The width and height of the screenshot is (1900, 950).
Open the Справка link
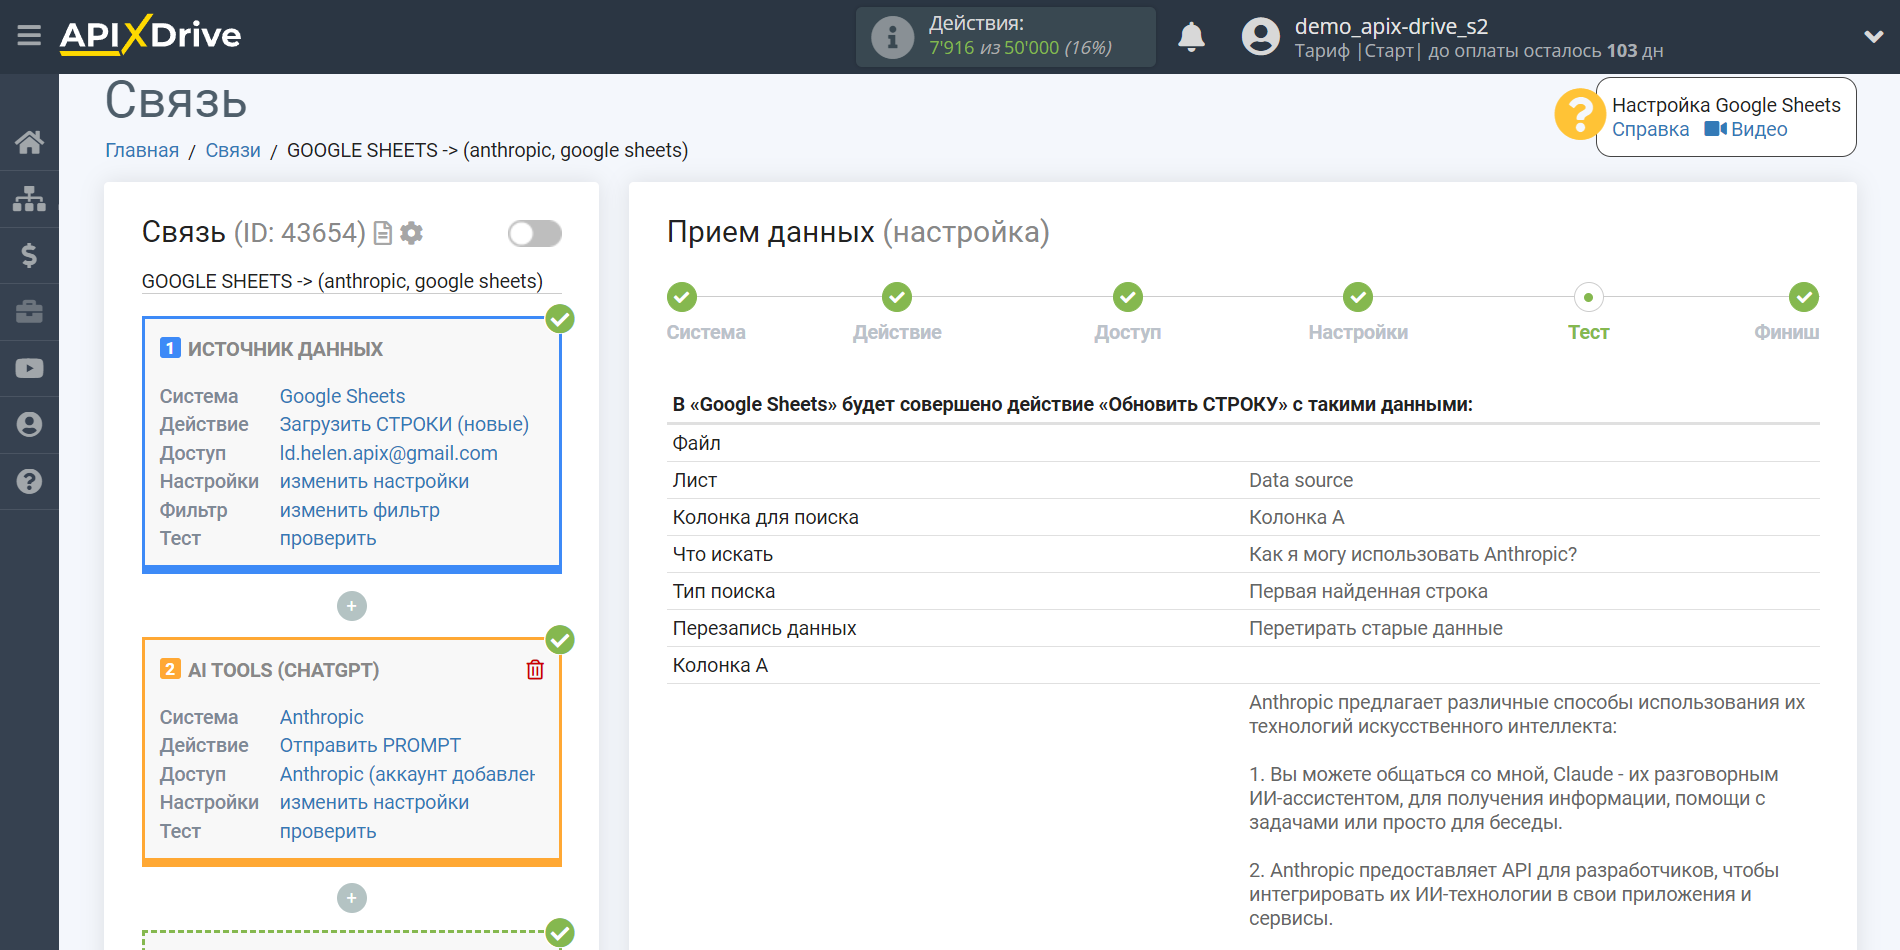[1650, 130]
